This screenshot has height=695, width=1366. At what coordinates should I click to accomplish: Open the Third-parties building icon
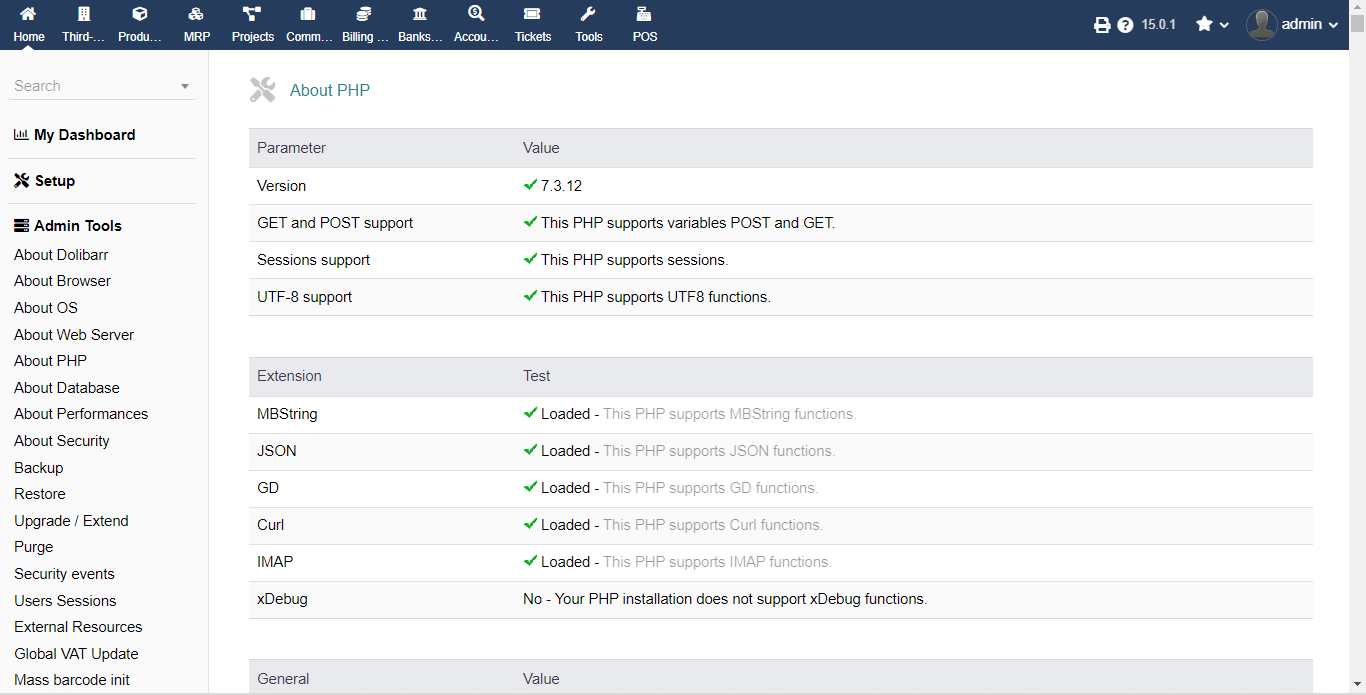[x=84, y=15]
